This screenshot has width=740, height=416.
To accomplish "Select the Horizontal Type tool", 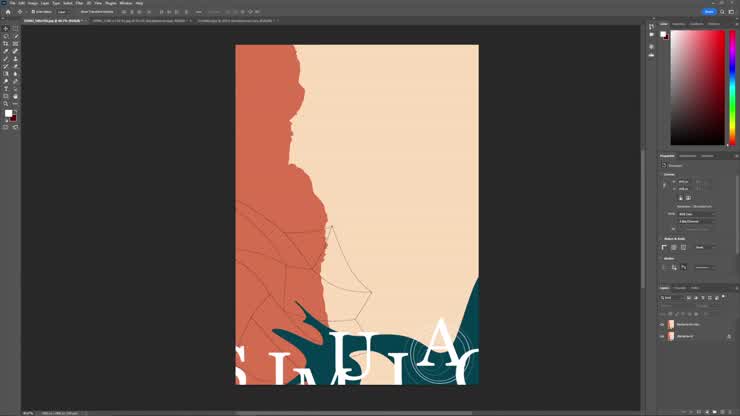I will 6,89.
